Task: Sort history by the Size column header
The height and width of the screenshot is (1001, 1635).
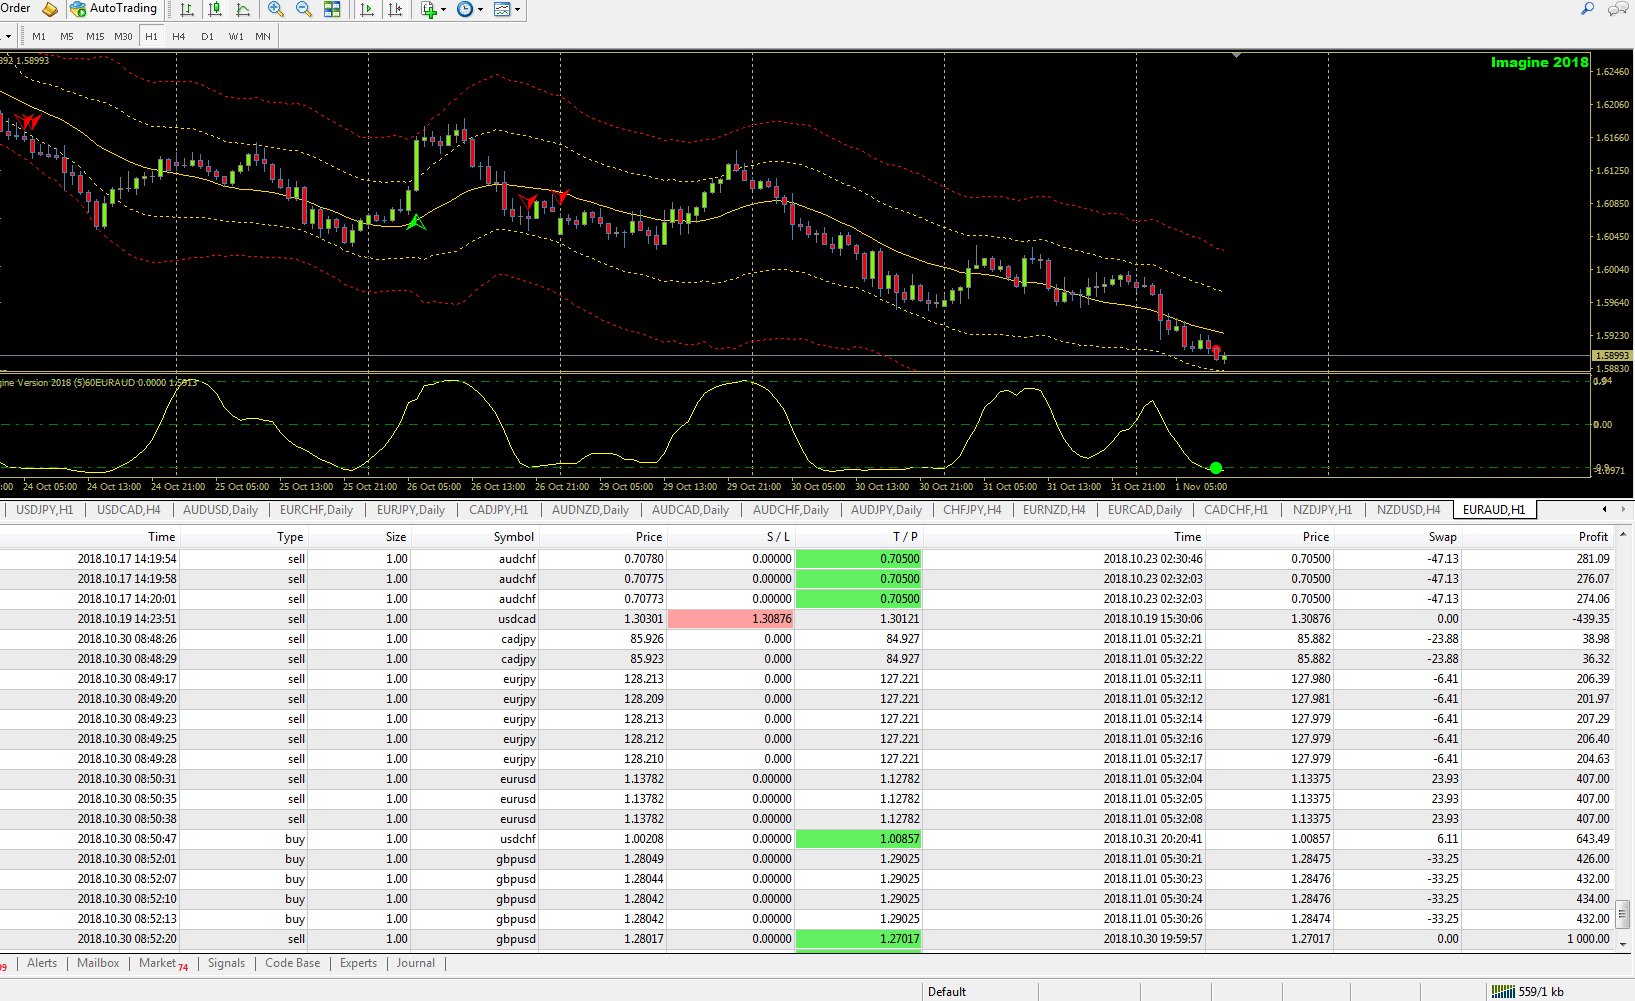Action: (396, 537)
